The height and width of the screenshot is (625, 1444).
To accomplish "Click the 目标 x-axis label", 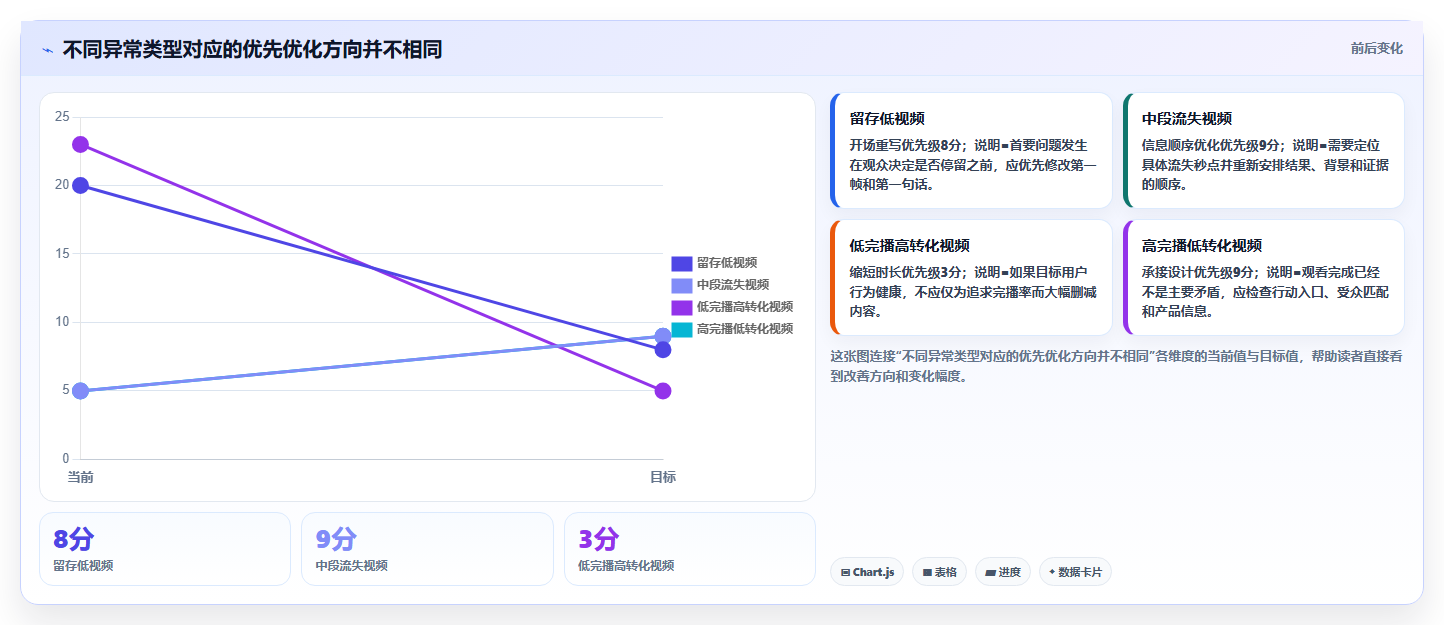I will [663, 477].
